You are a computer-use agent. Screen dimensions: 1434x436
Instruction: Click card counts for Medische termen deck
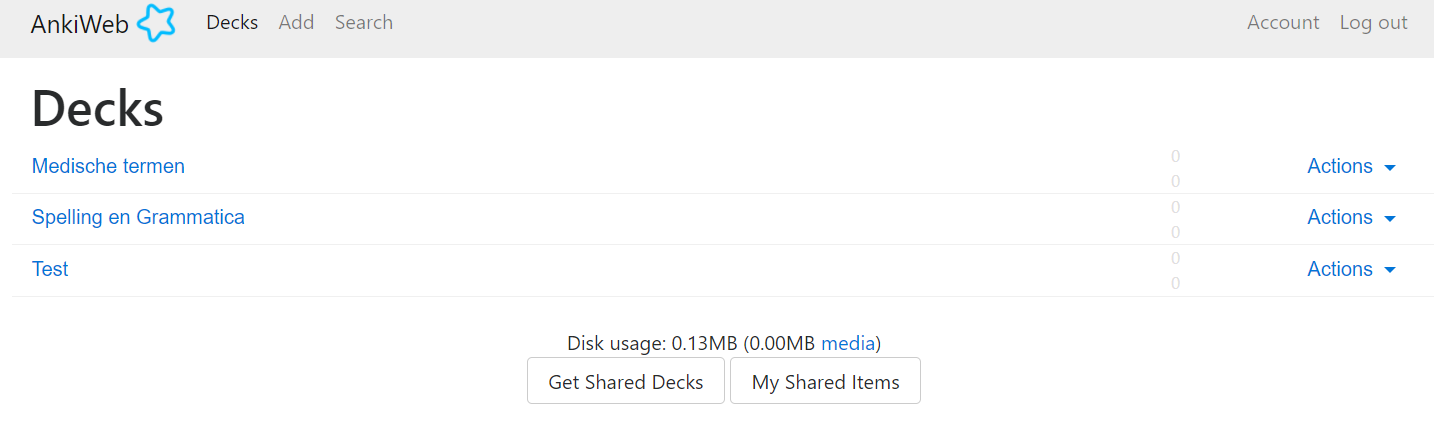click(x=1175, y=168)
